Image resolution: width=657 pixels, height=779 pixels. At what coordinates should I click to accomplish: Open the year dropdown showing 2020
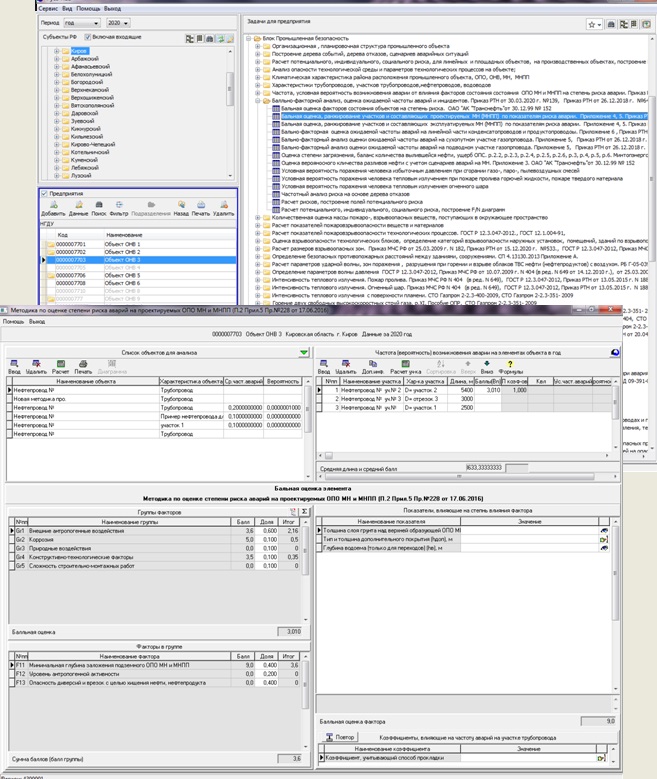point(118,22)
